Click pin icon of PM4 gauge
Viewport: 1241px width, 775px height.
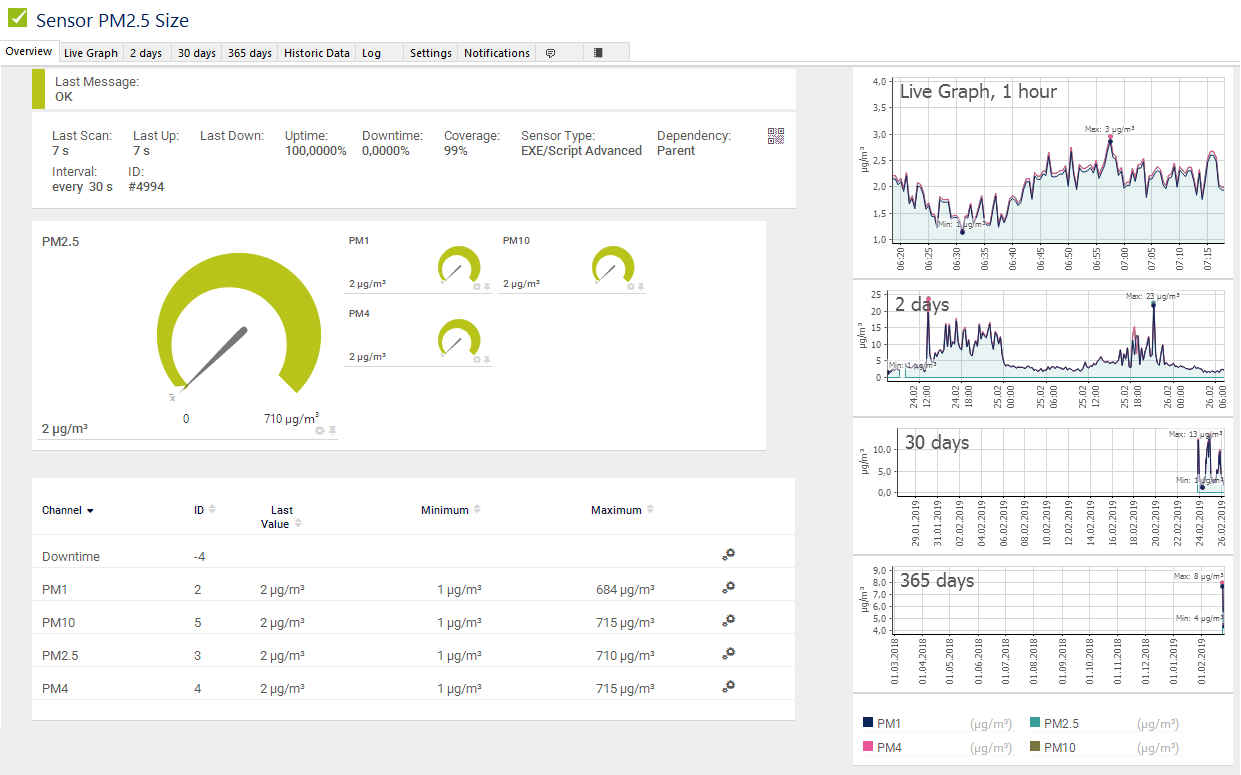tap(487, 359)
